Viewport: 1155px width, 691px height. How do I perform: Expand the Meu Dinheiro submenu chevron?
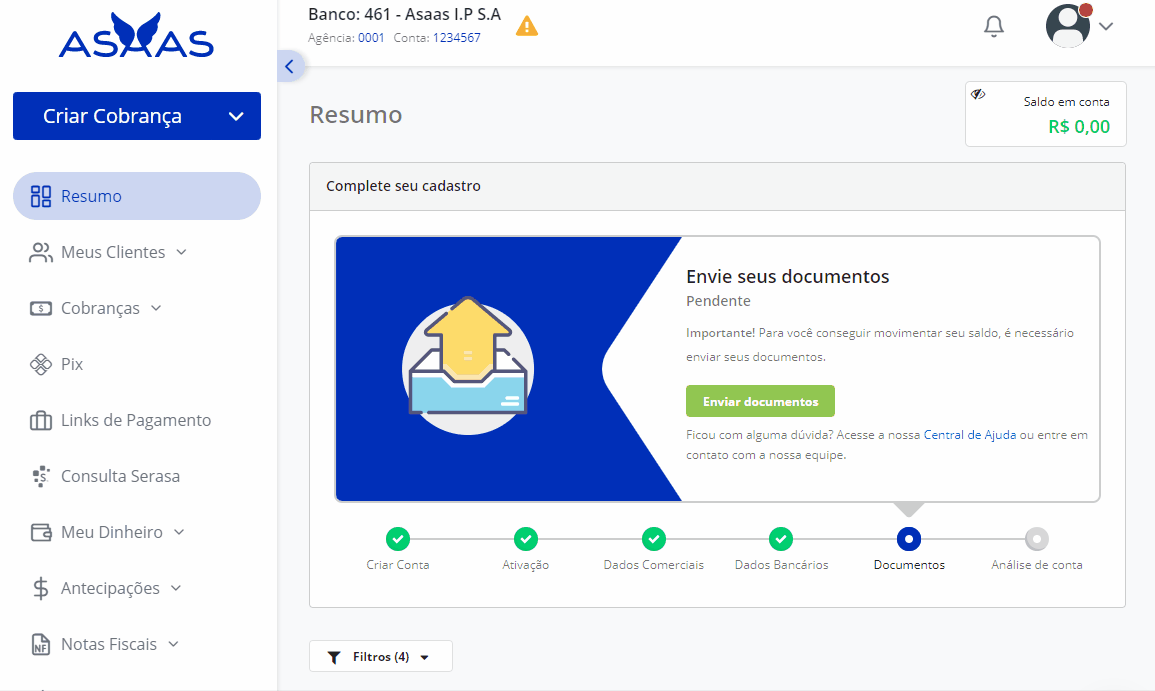pos(179,532)
